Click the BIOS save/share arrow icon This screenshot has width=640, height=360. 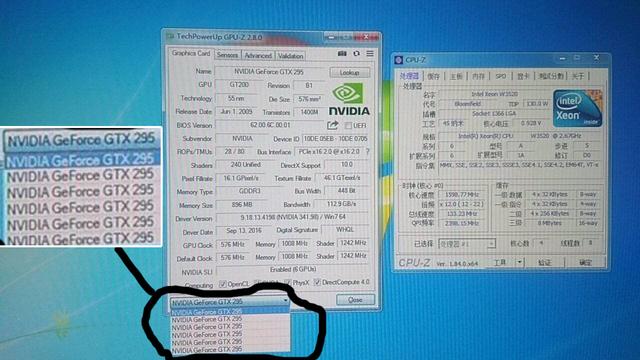pyautogui.click(x=333, y=125)
